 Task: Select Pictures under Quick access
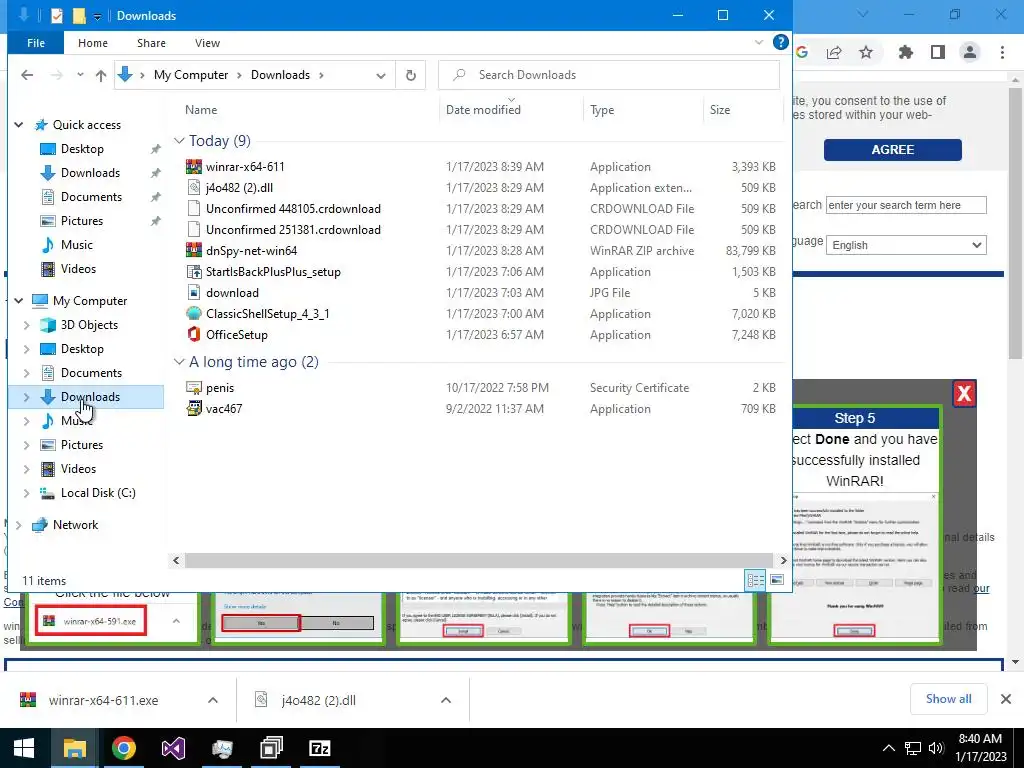pyautogui.click(x=82, y=221)
